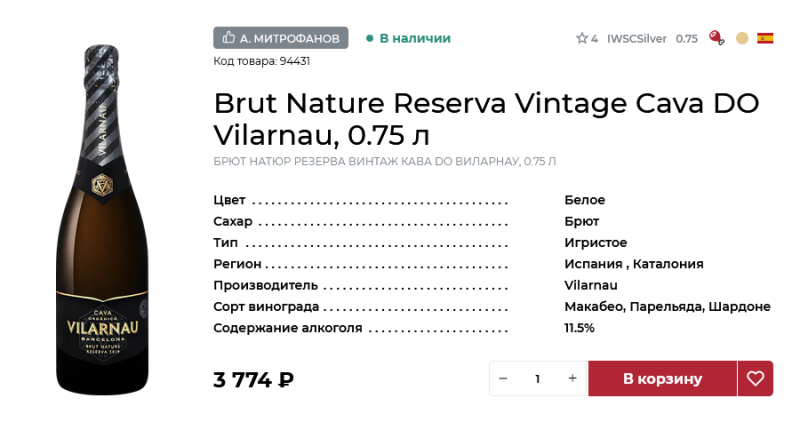
Task: Click the green in-stock status dot
Action: [x=369, y=38]
